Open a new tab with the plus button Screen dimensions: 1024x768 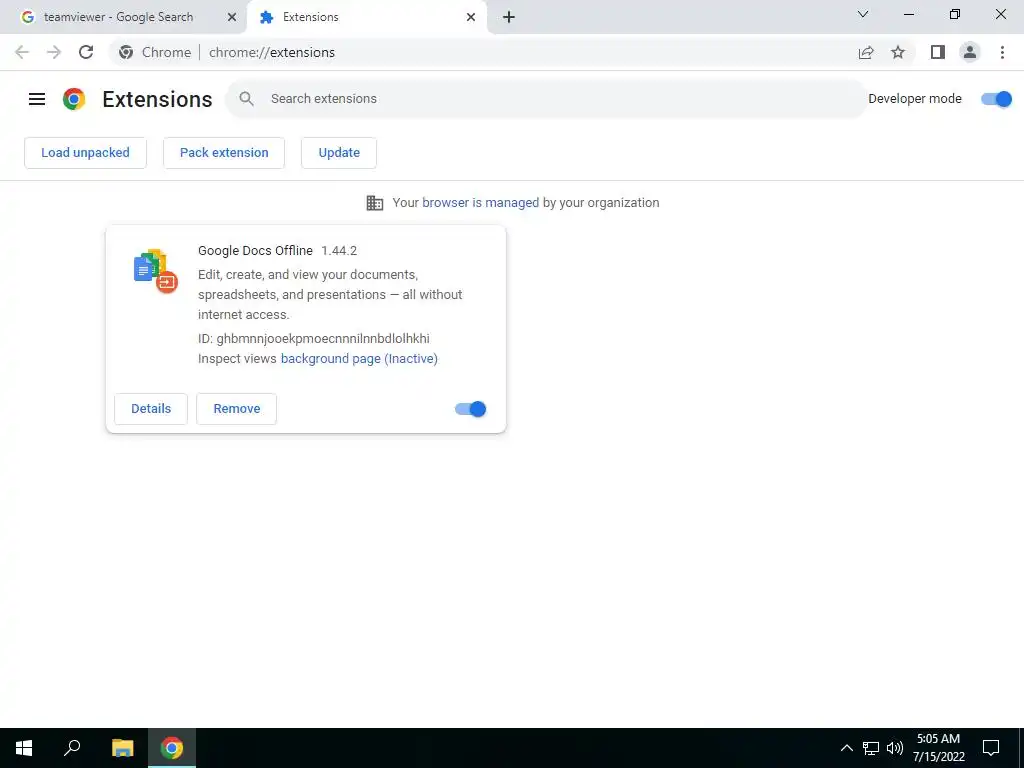click(x=509, y=17)
